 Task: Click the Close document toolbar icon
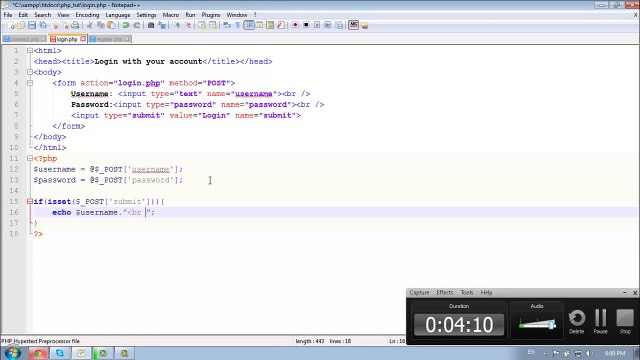pyautogui.click(x=55, y=25)
